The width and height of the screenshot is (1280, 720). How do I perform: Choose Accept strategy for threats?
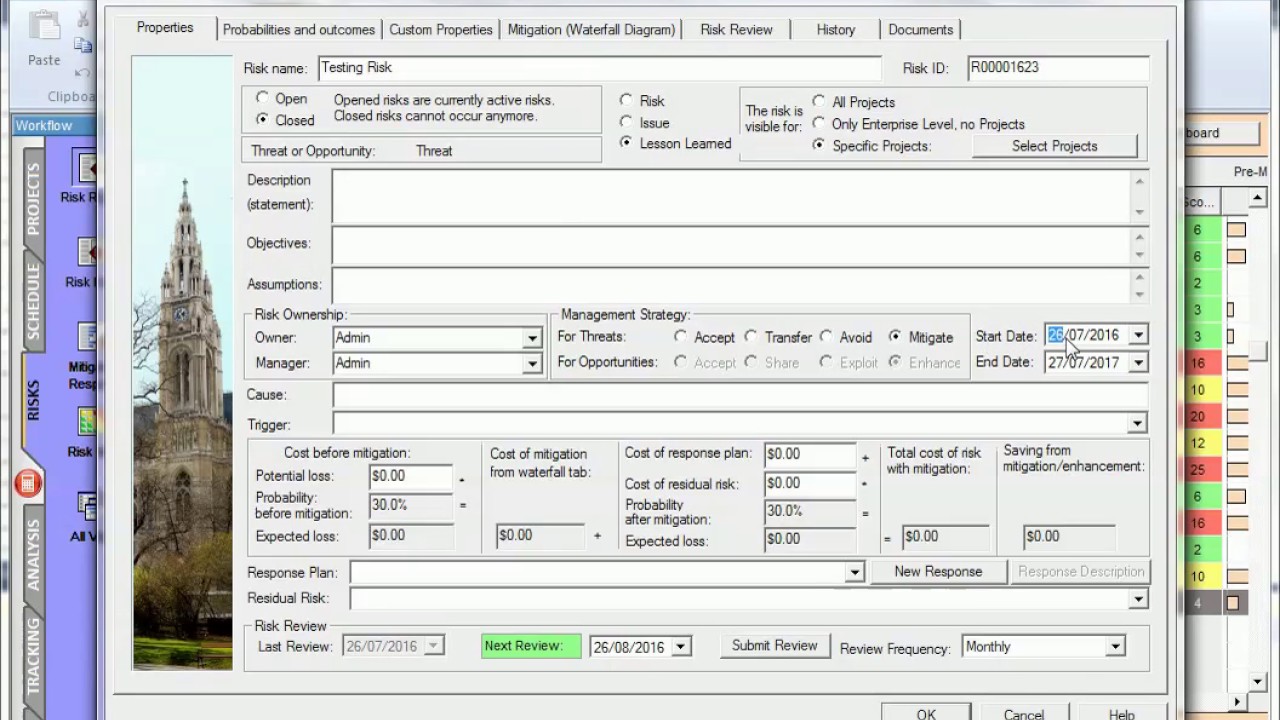click(681, 337)
